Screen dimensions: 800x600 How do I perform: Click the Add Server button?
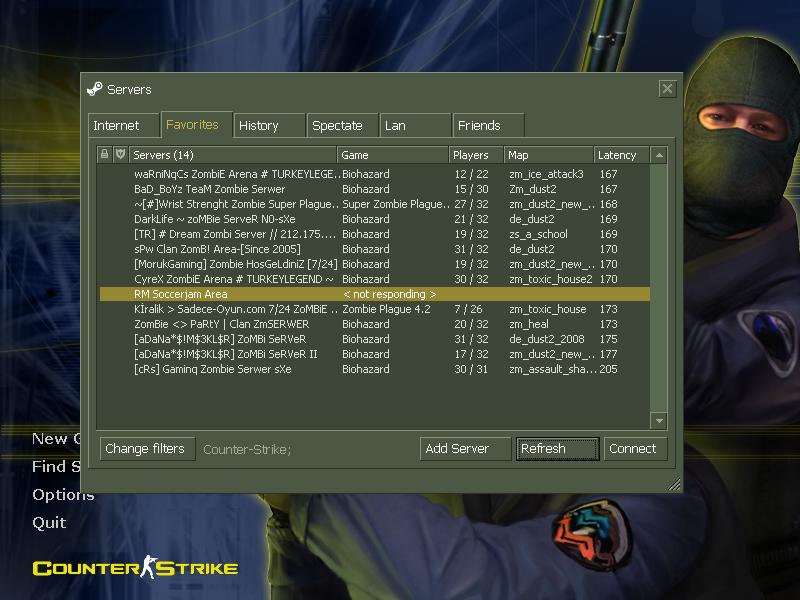pos(465,448)
